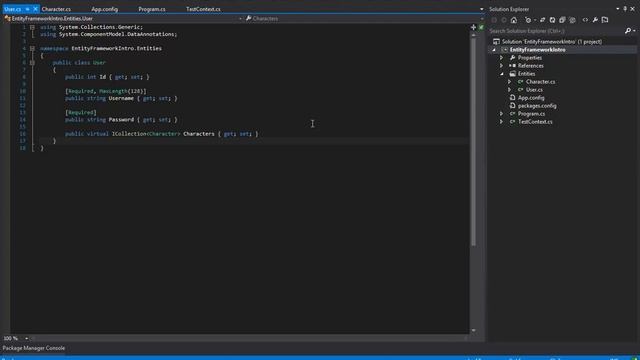Click the C# icon beside Program.cs in tree
640x360 pixels.
tap(513, 114)
